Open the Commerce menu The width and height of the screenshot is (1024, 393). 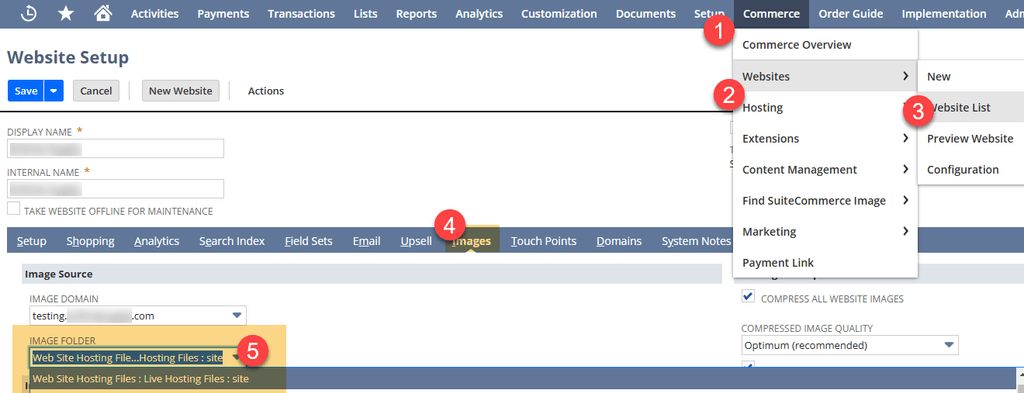point(771,14)
